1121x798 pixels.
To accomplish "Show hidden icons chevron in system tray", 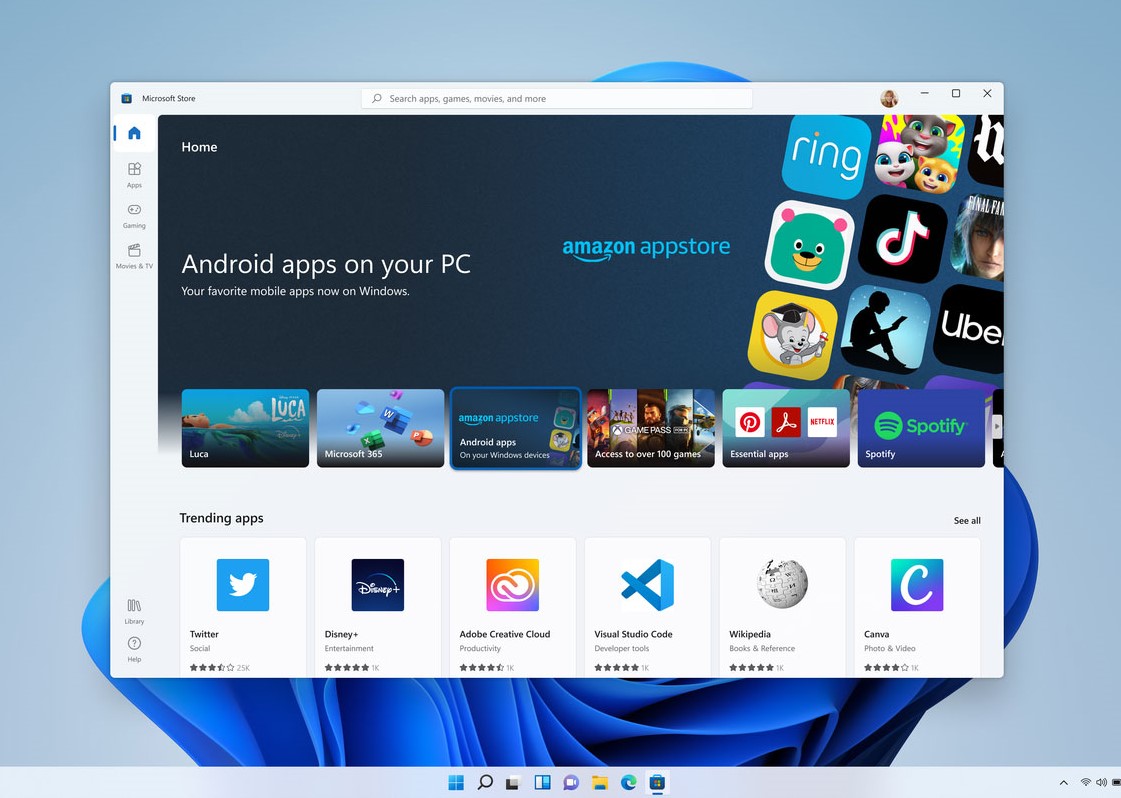I will pyautogui.click(x=1064, y=783).
